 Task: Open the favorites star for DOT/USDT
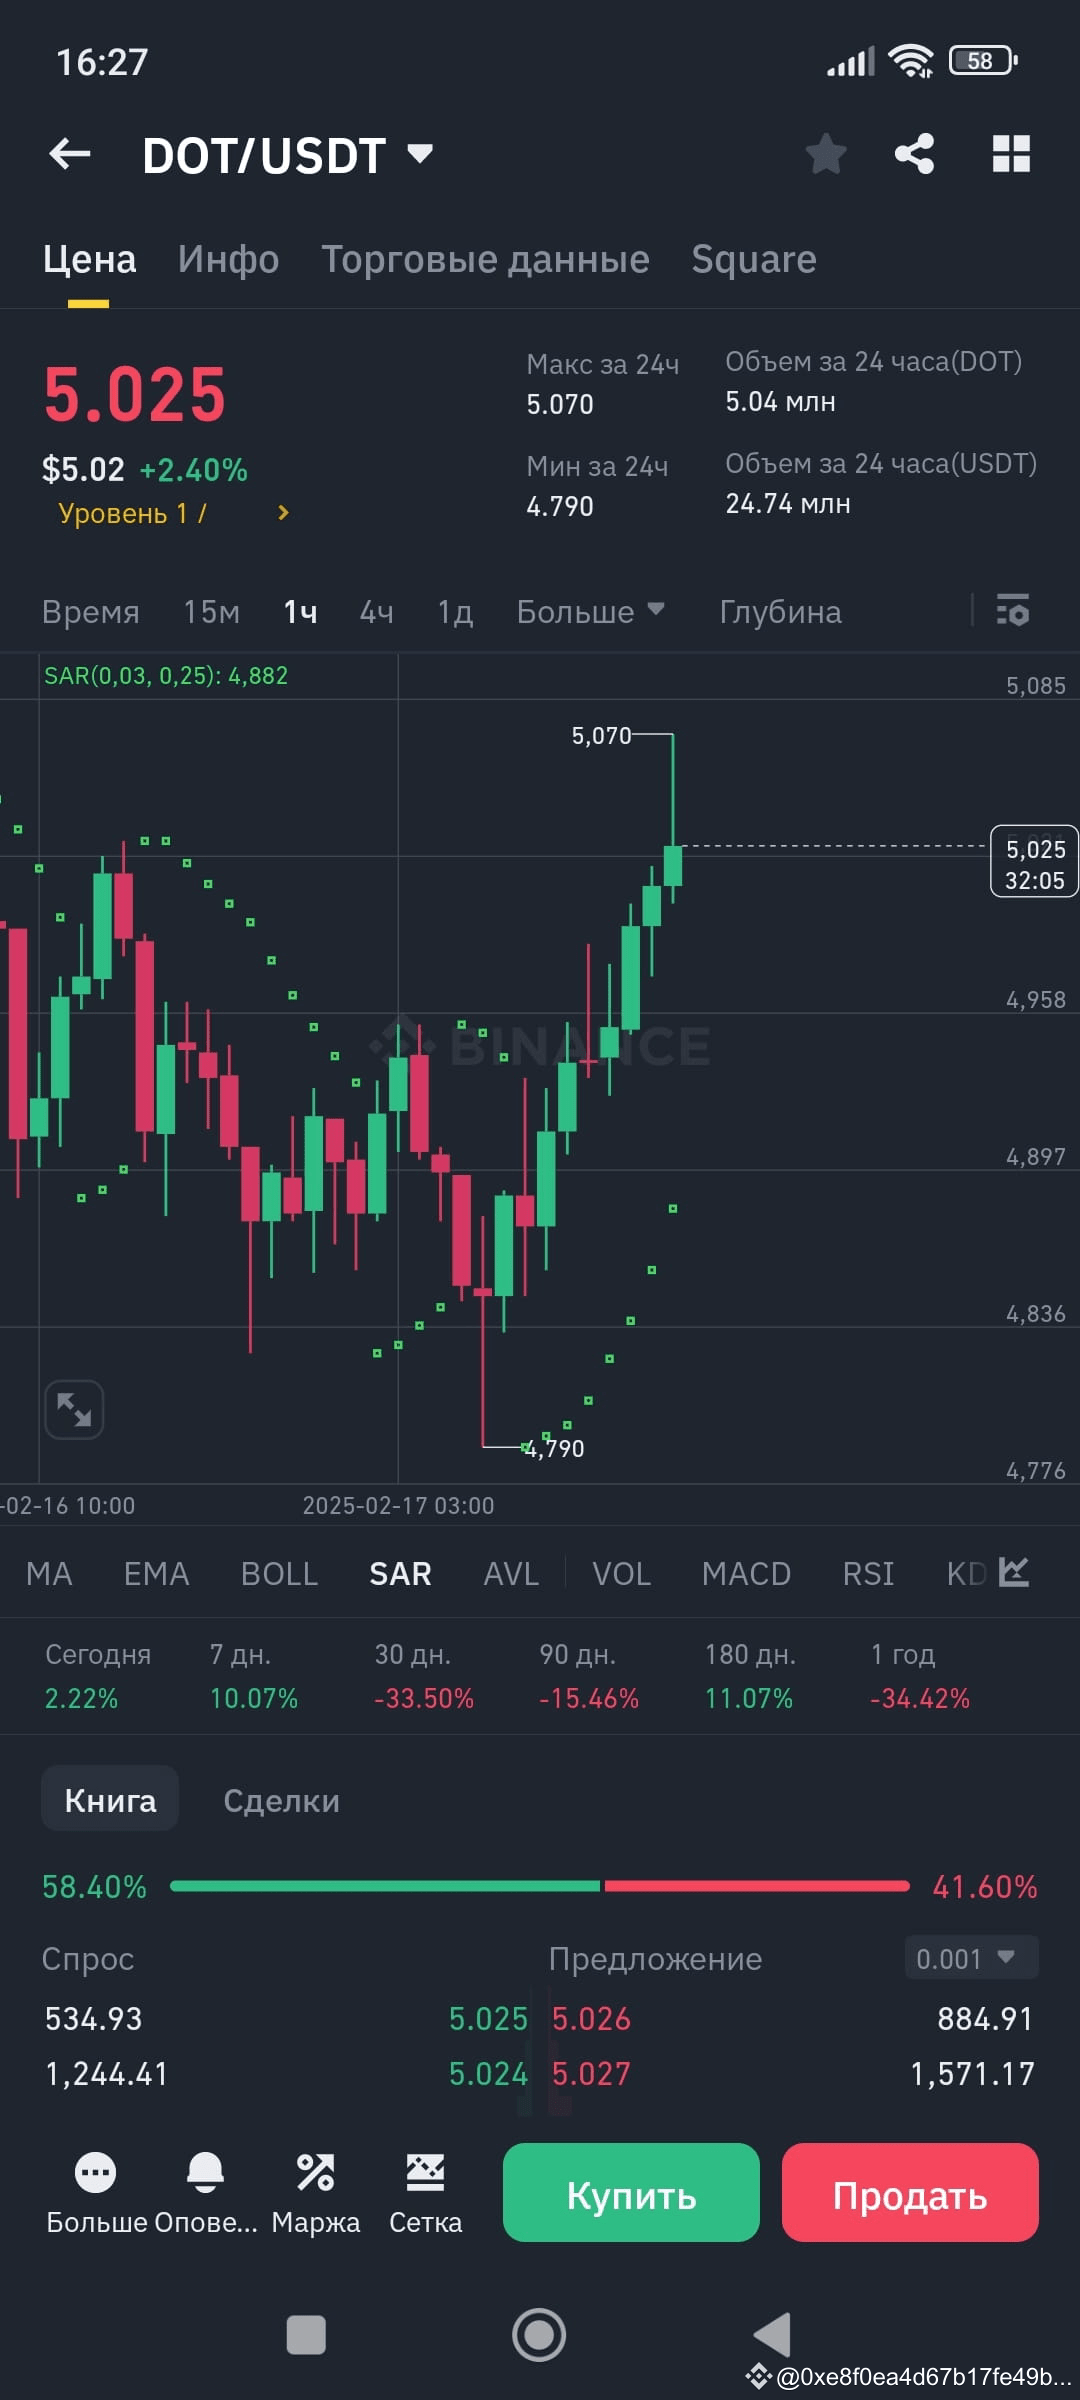click(826, 153)
